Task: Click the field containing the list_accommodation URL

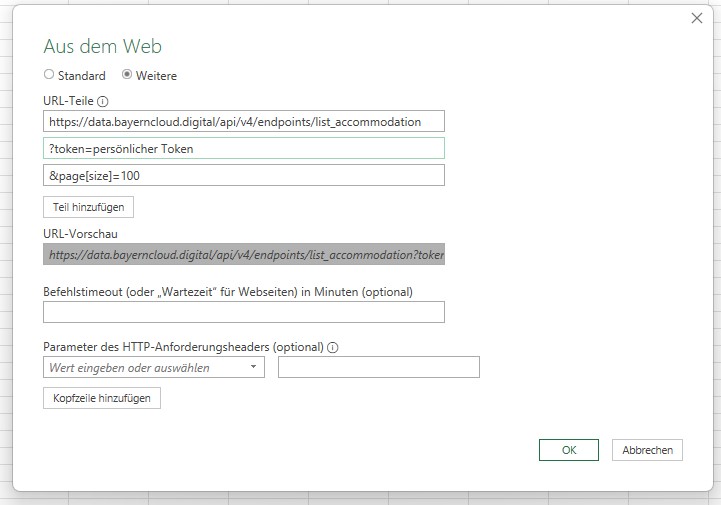Action: pos(244,121)
